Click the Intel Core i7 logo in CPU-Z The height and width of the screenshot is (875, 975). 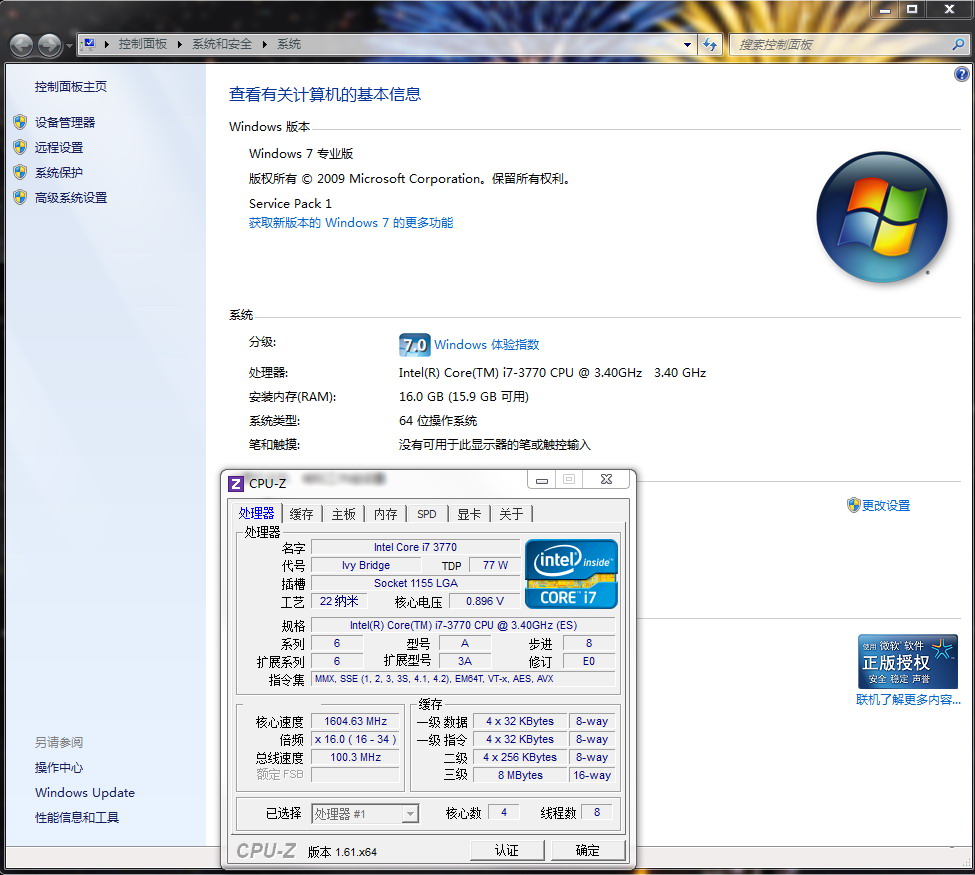(x=571, y=574)
